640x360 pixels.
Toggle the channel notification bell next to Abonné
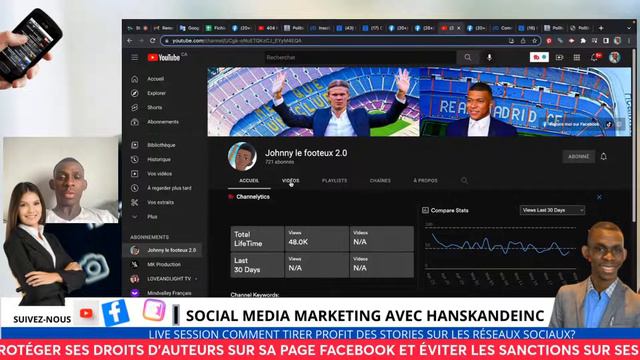604,156
